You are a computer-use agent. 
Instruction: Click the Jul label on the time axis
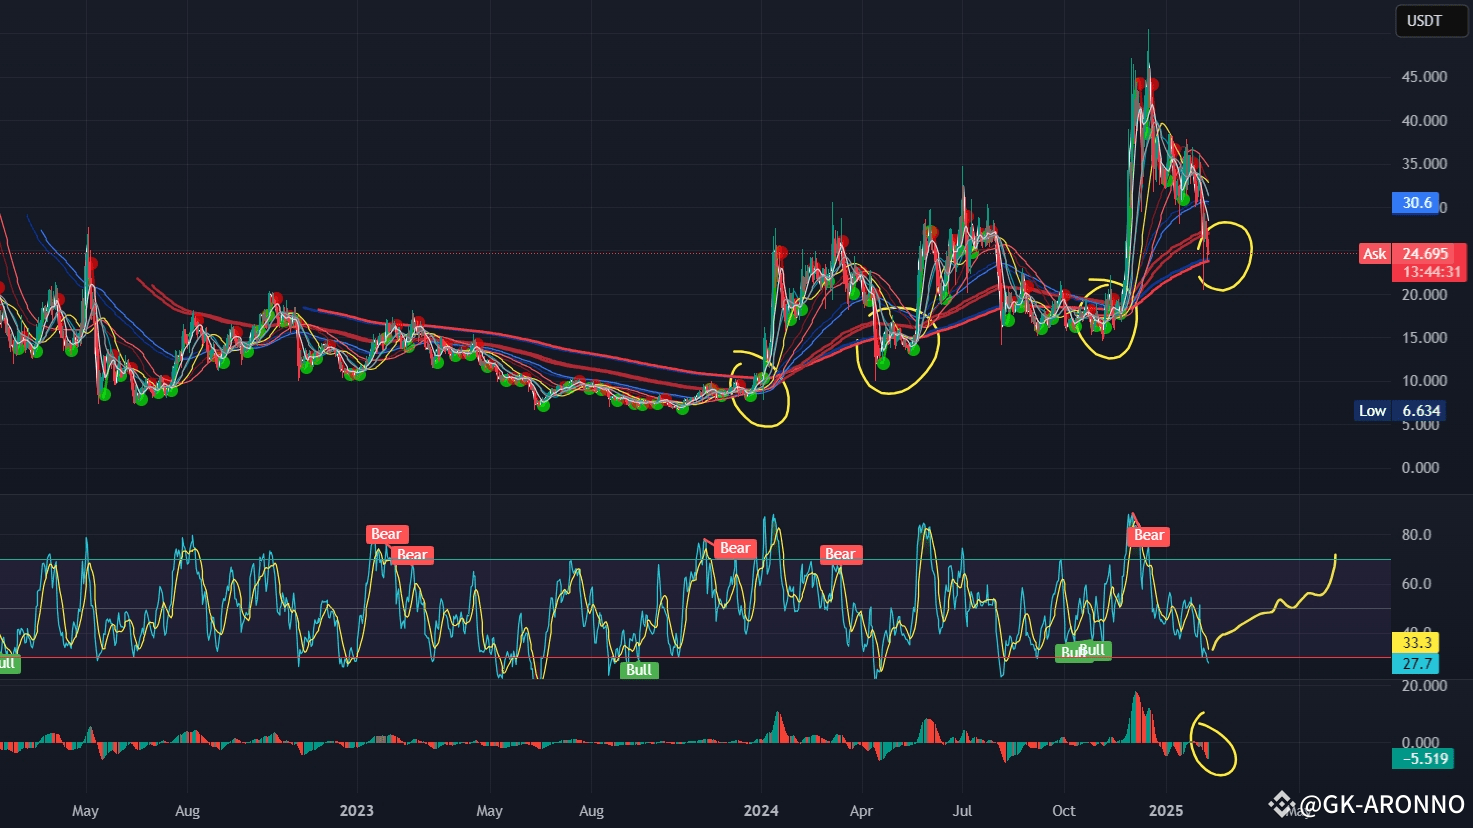click(x=962, y=811)
